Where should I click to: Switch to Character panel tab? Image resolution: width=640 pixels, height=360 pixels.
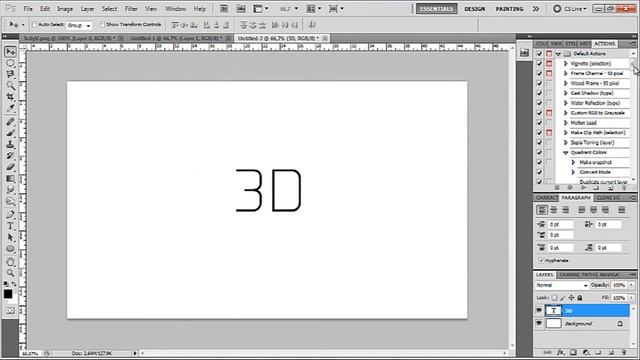point(546,198)
